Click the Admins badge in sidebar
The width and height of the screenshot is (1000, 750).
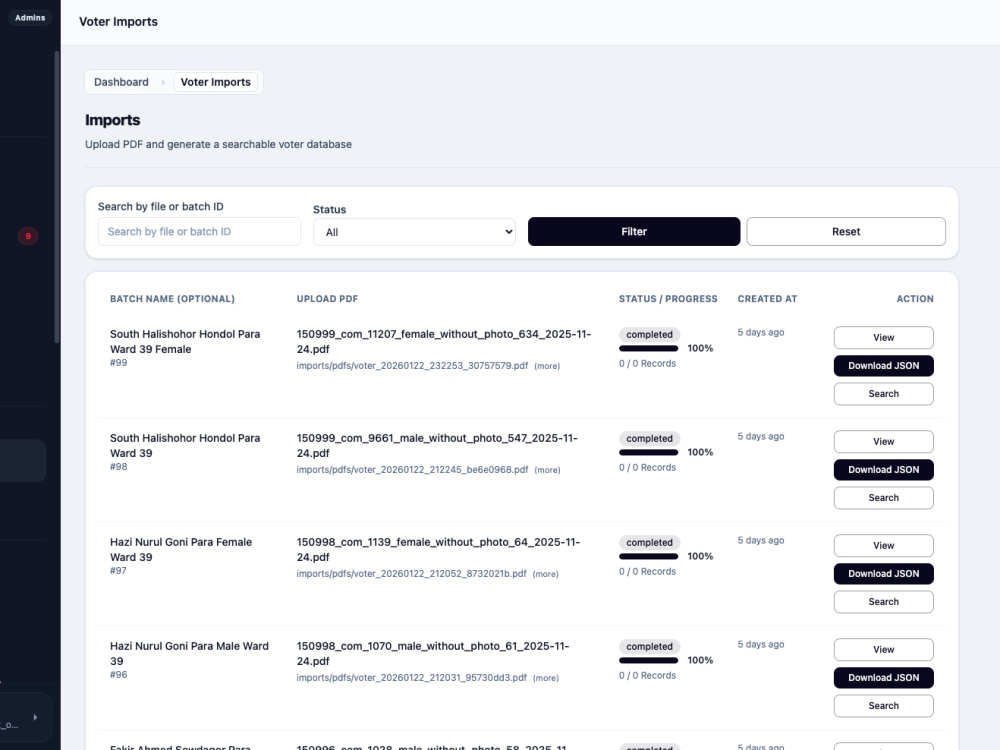tap(30, 18)
